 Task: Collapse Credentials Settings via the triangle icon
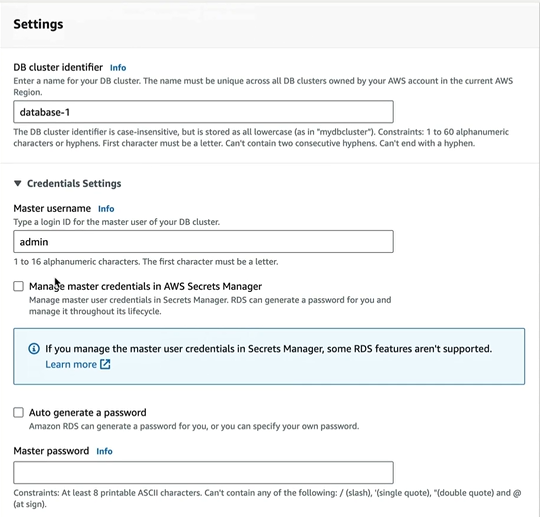click(18, 183)
